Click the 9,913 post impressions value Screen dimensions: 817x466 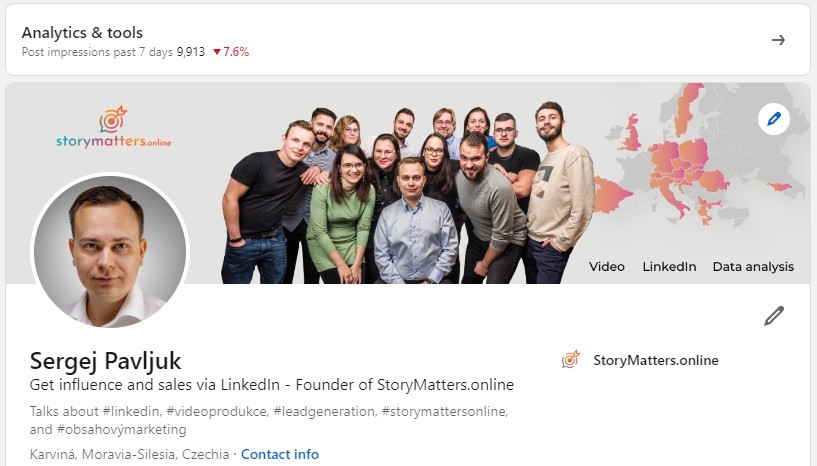coord(191,52)
